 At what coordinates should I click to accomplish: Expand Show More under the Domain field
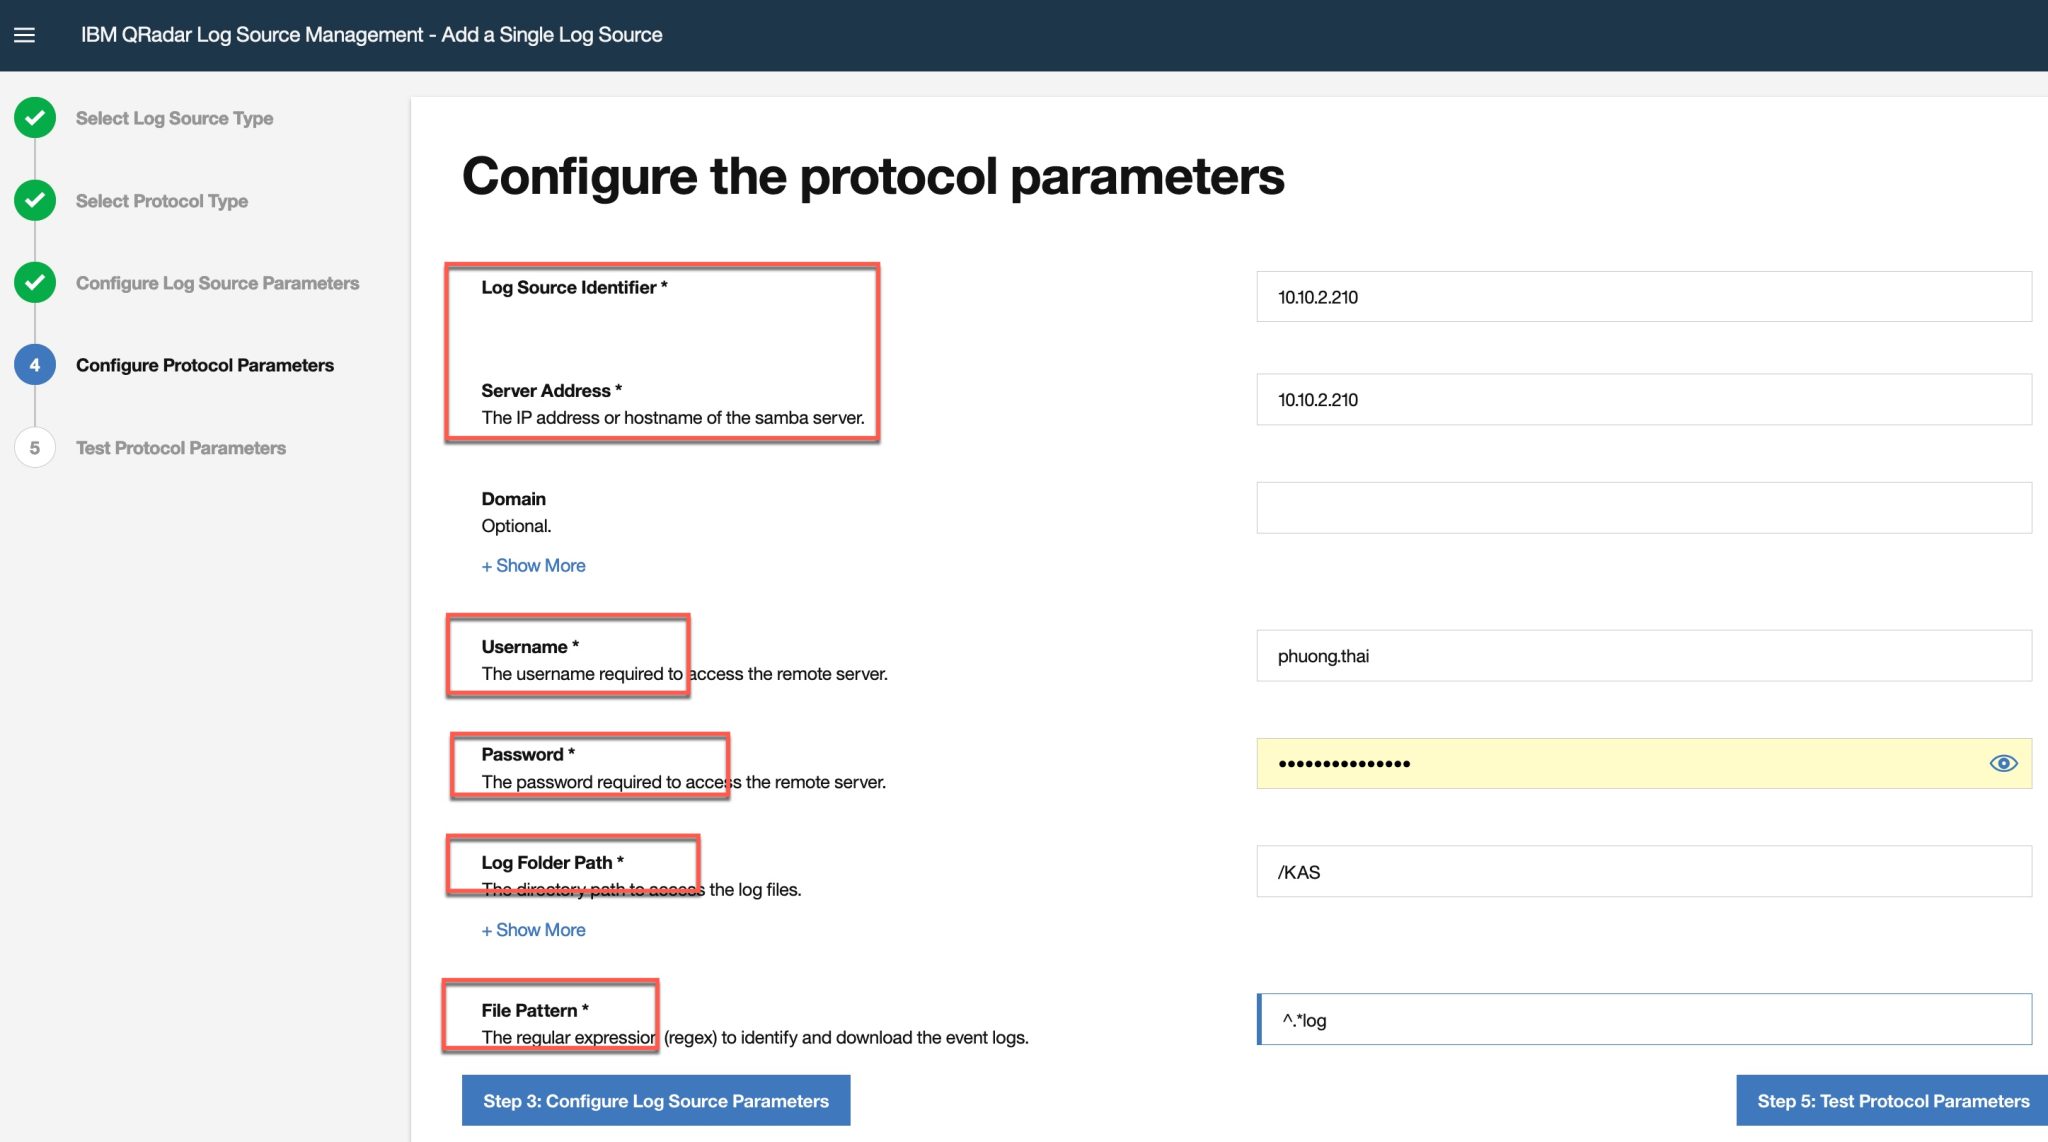click(x=533, y=565)
